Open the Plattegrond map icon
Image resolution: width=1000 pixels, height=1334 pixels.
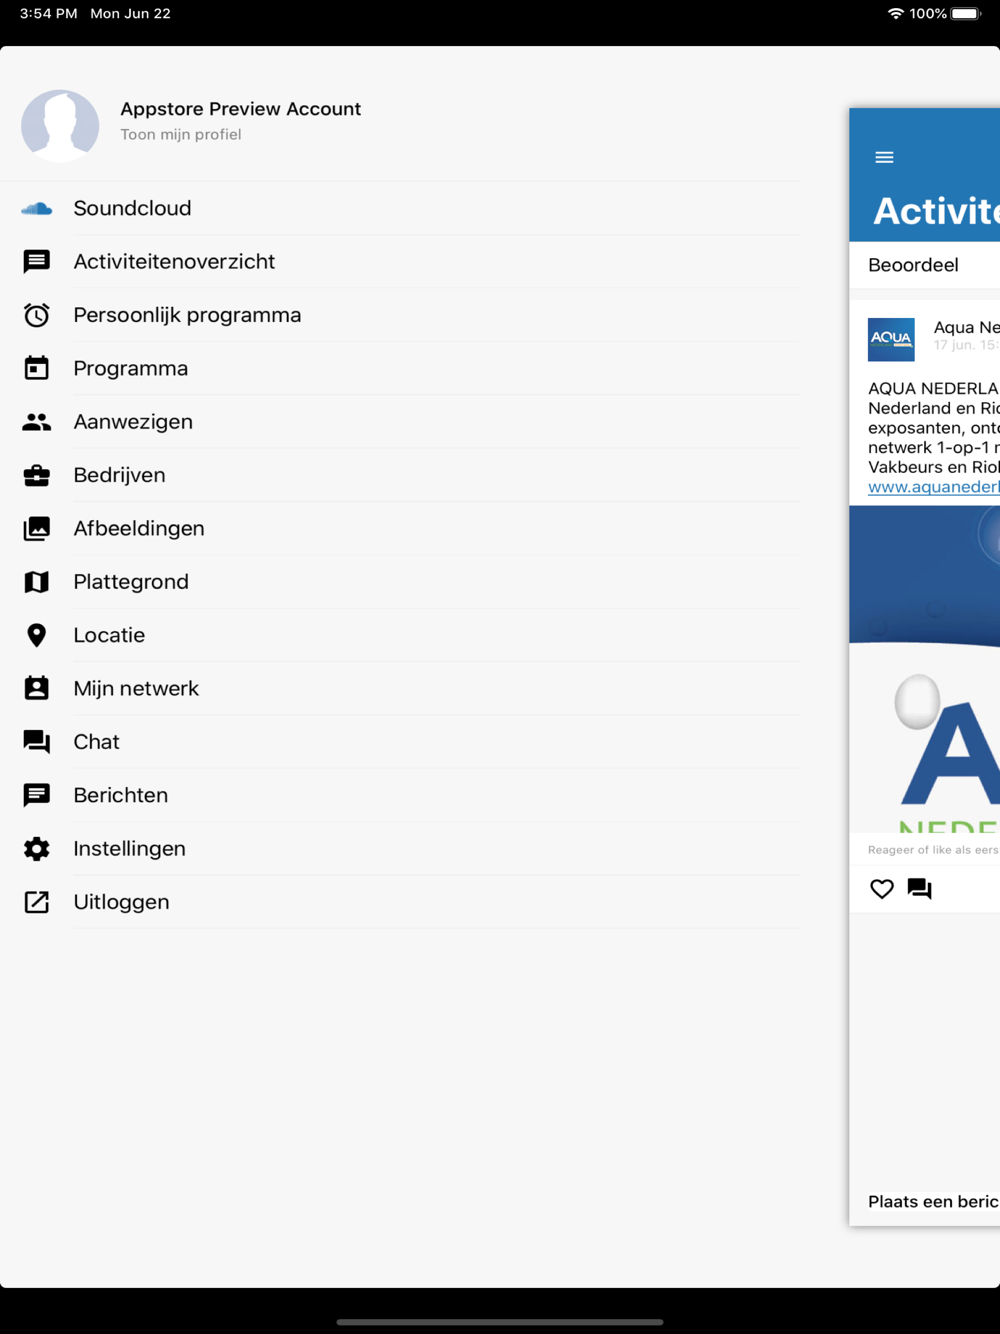pos(37,582)
